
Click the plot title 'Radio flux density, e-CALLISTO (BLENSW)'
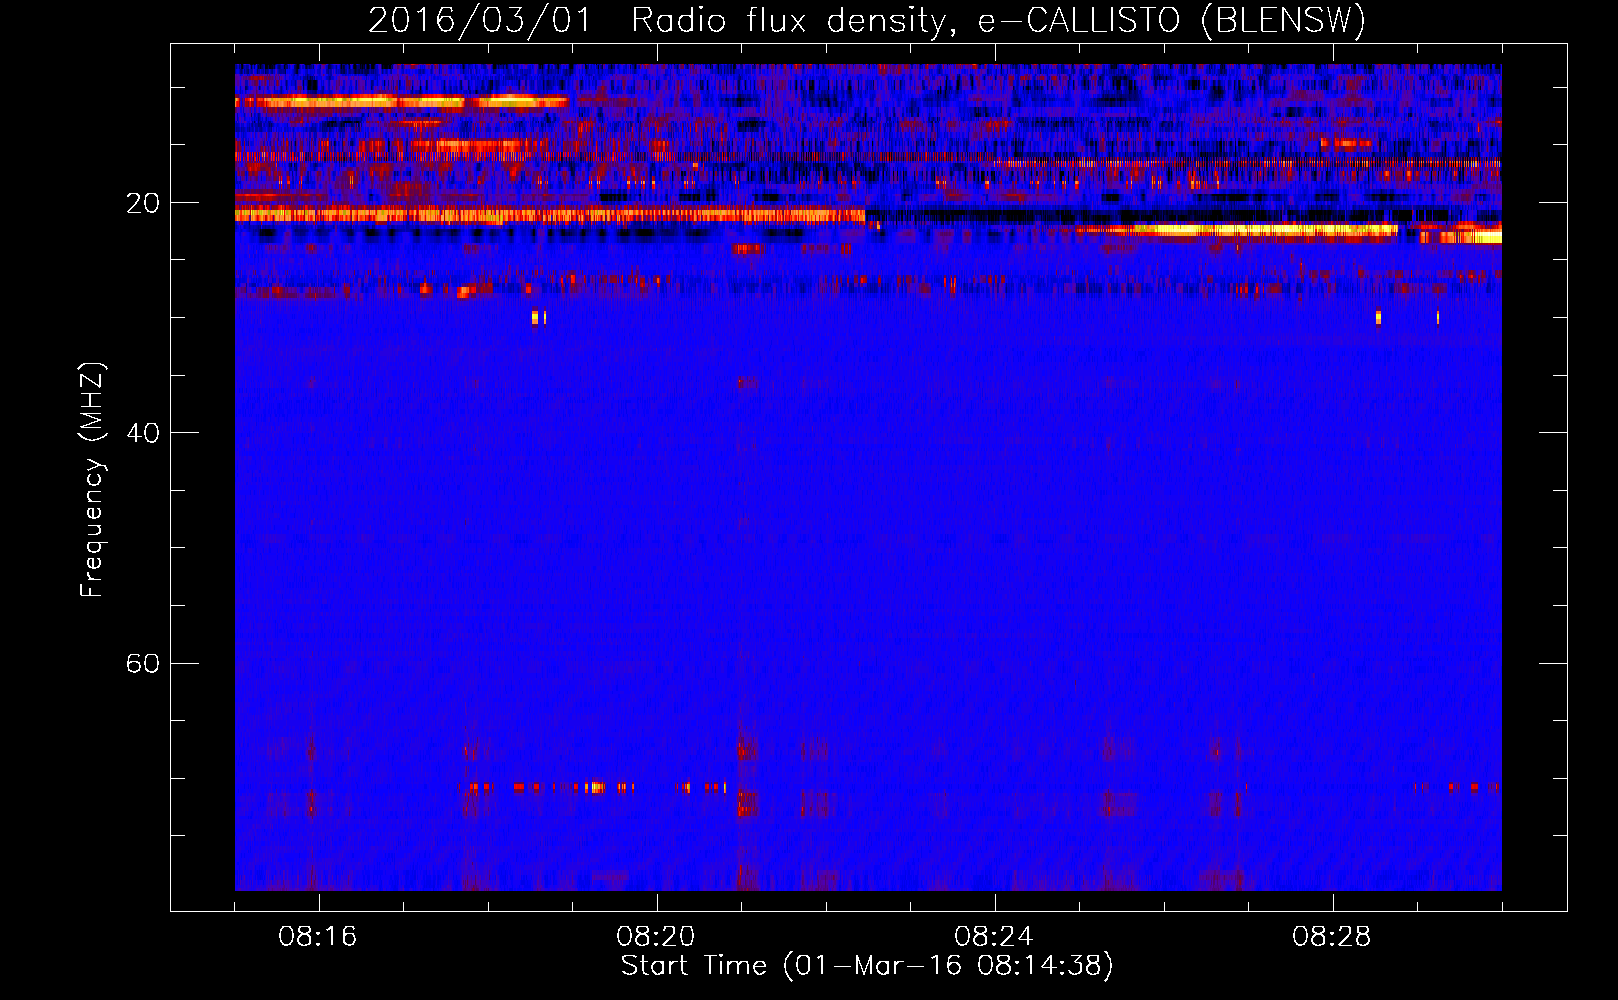coord(998,20)
